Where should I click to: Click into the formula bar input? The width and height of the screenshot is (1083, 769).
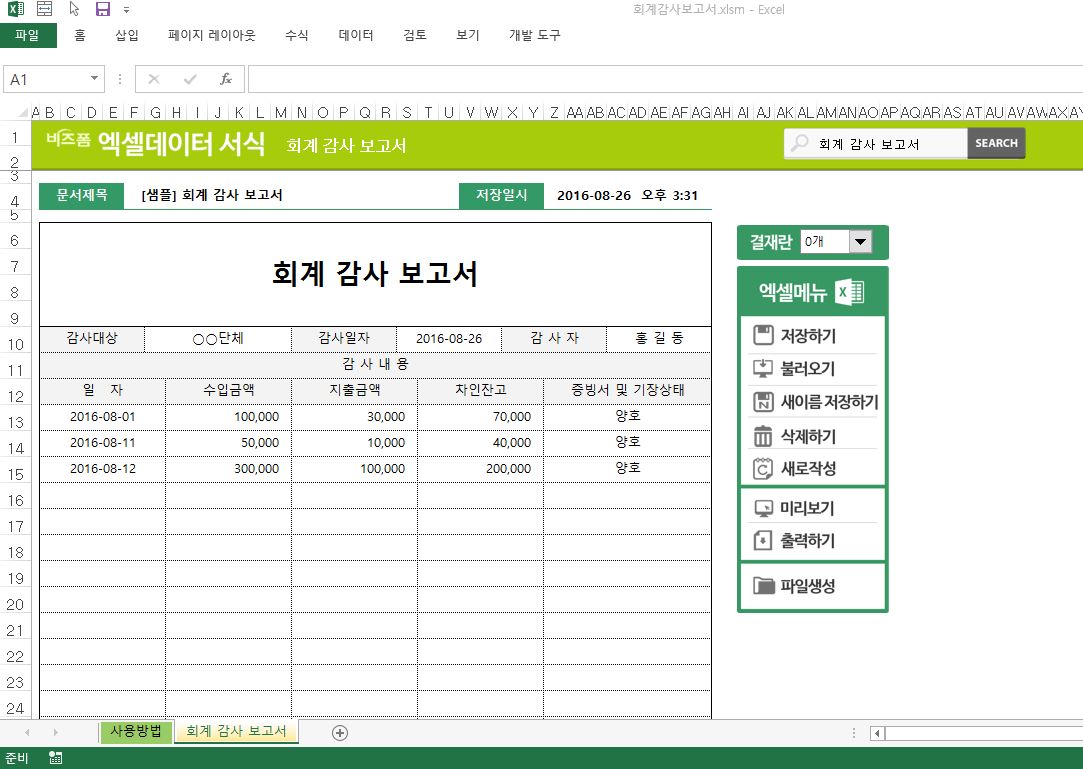(665, 79)
